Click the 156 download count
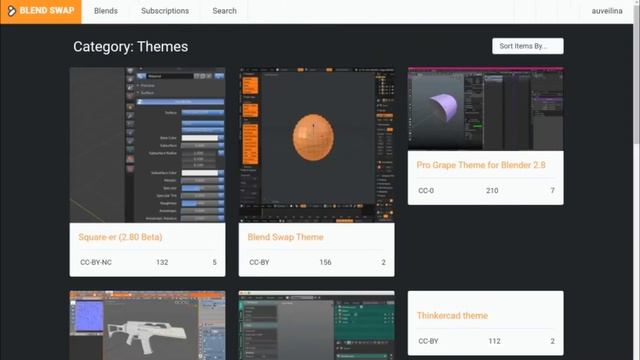The width and height of the screenshot is (640, 360). (x=325, y=262)
